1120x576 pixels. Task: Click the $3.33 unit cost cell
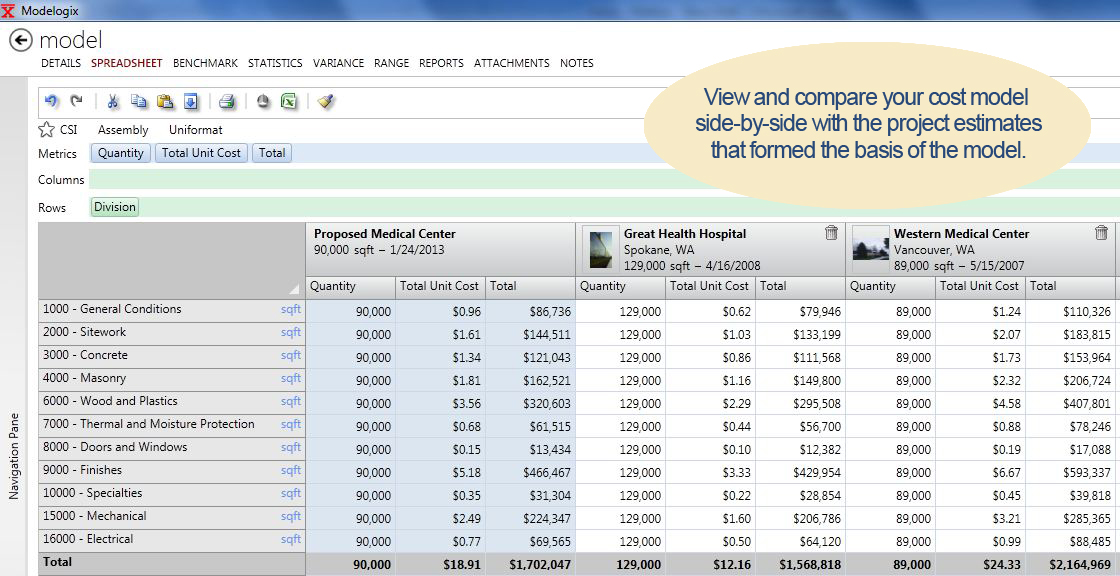(x=711, y=472)
